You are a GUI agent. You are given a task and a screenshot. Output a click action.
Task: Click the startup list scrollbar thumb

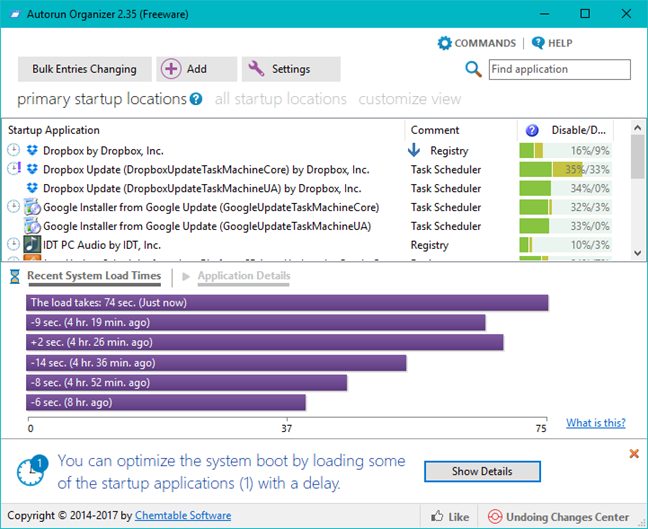(x=638, y=157)
